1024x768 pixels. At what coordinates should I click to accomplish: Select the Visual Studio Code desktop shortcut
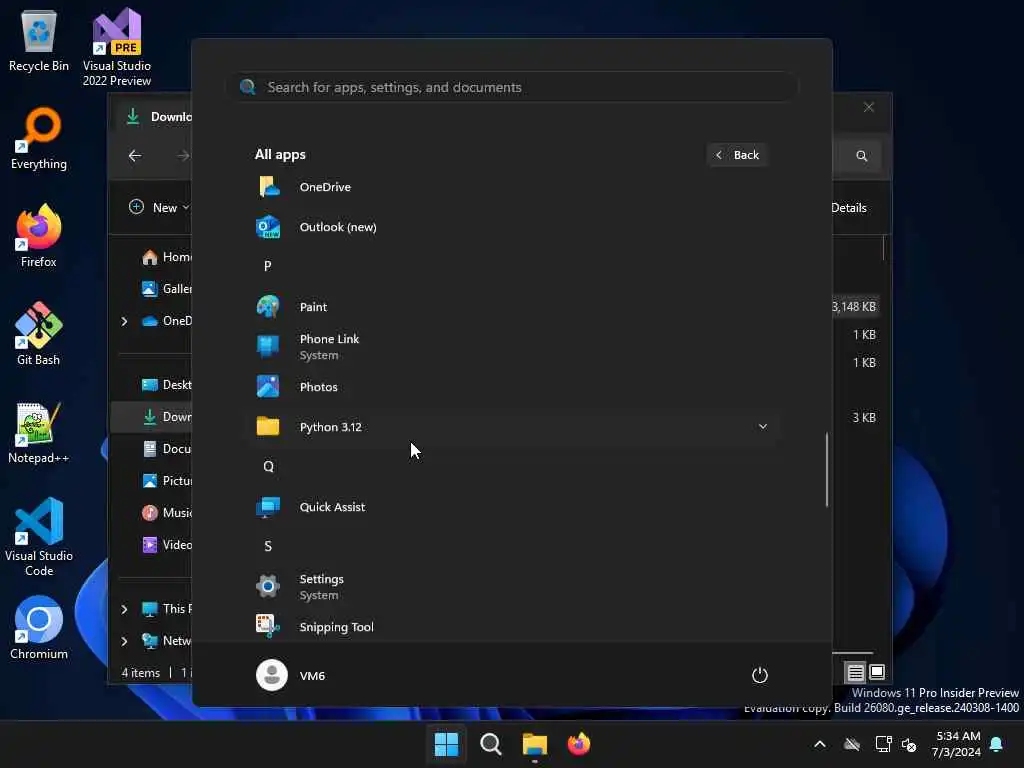pos(39,537)
